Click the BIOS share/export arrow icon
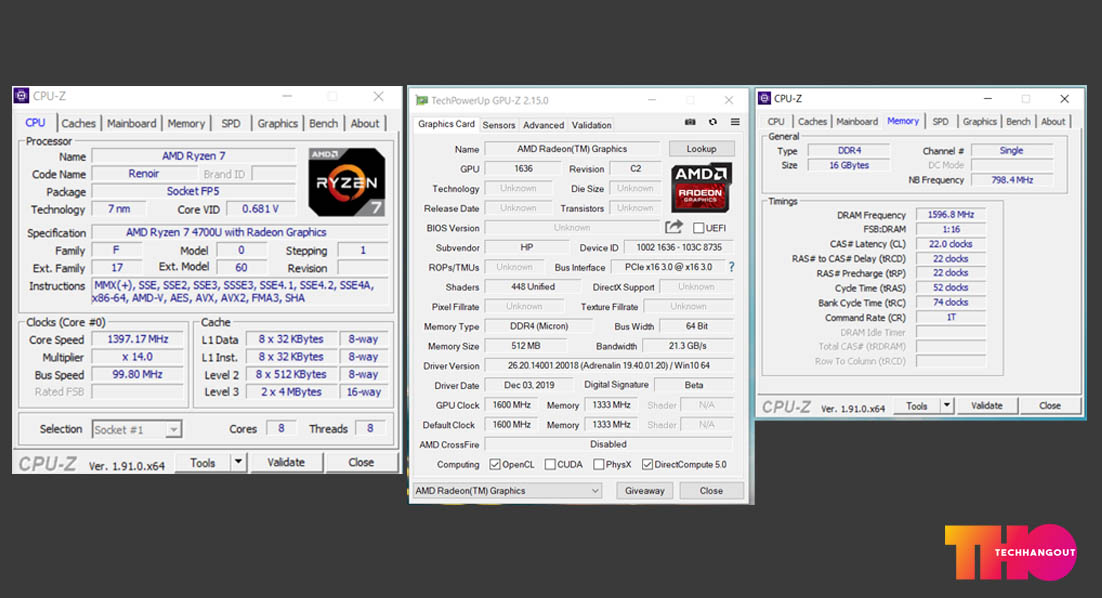This screenshot has width=1102, height=598. (674, 227)
